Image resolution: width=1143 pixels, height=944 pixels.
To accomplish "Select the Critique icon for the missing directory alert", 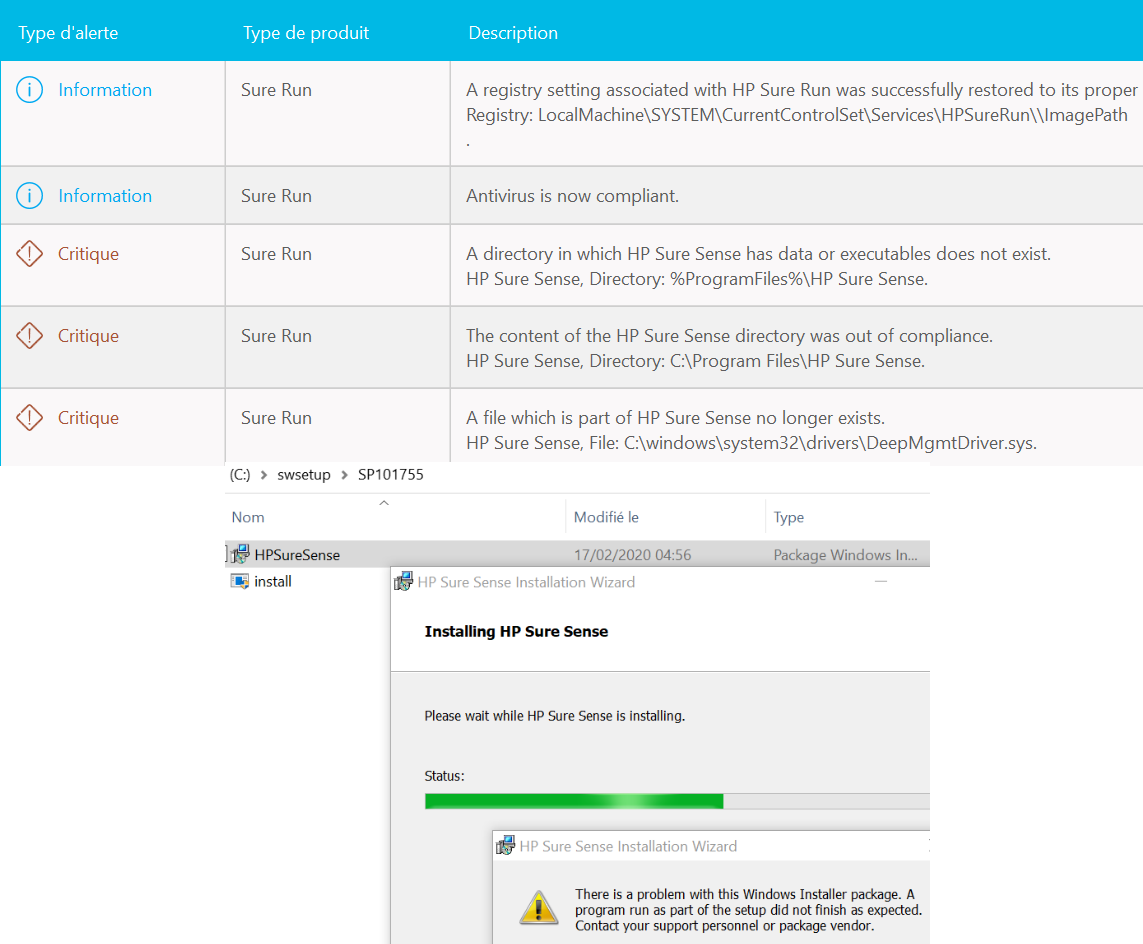I will [x=29, y=253].
